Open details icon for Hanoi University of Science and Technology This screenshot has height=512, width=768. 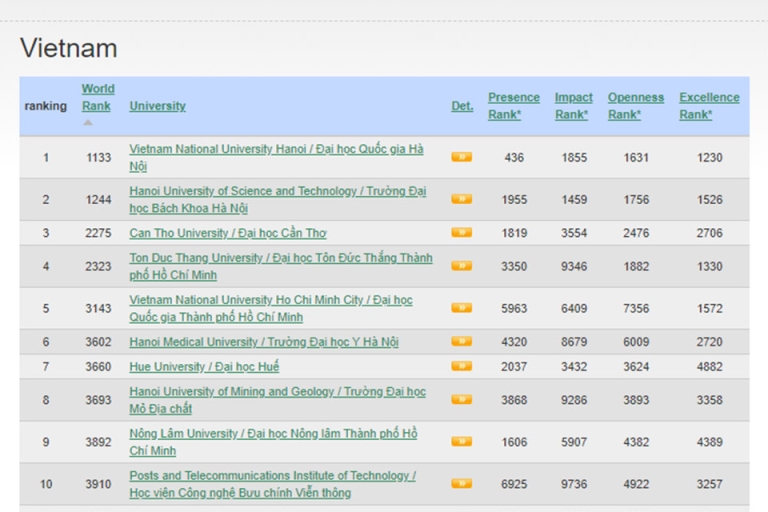click(x=461, y=199)
